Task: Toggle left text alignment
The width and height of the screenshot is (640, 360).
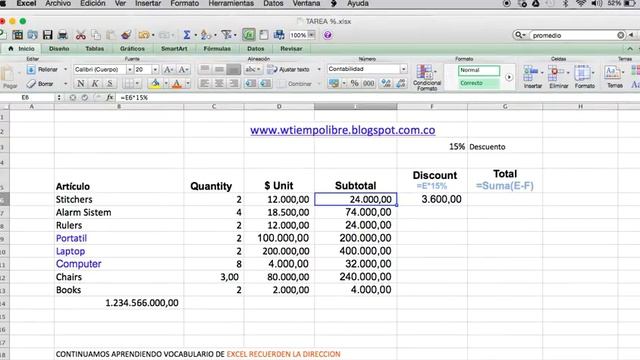Action: pyautogui.click(x=204, y=84)
